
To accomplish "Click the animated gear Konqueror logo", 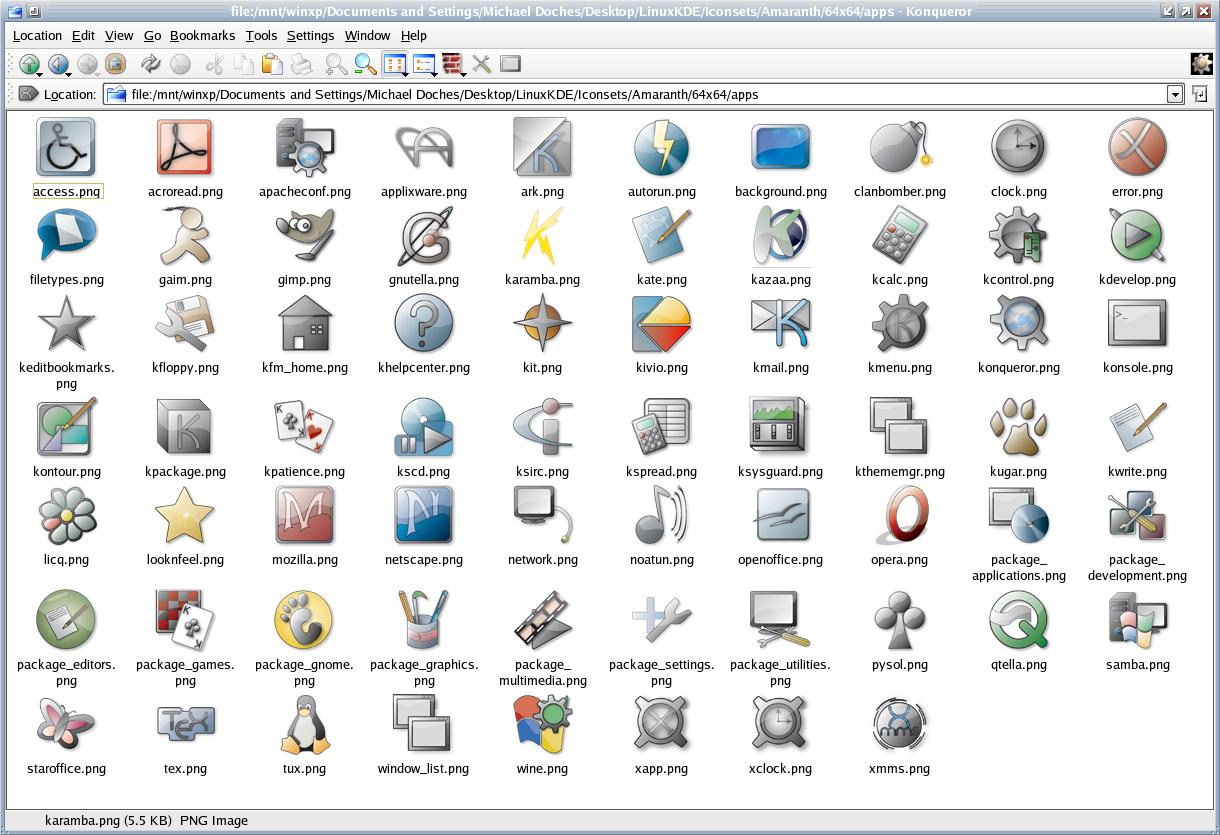I will pos(1201,64).
